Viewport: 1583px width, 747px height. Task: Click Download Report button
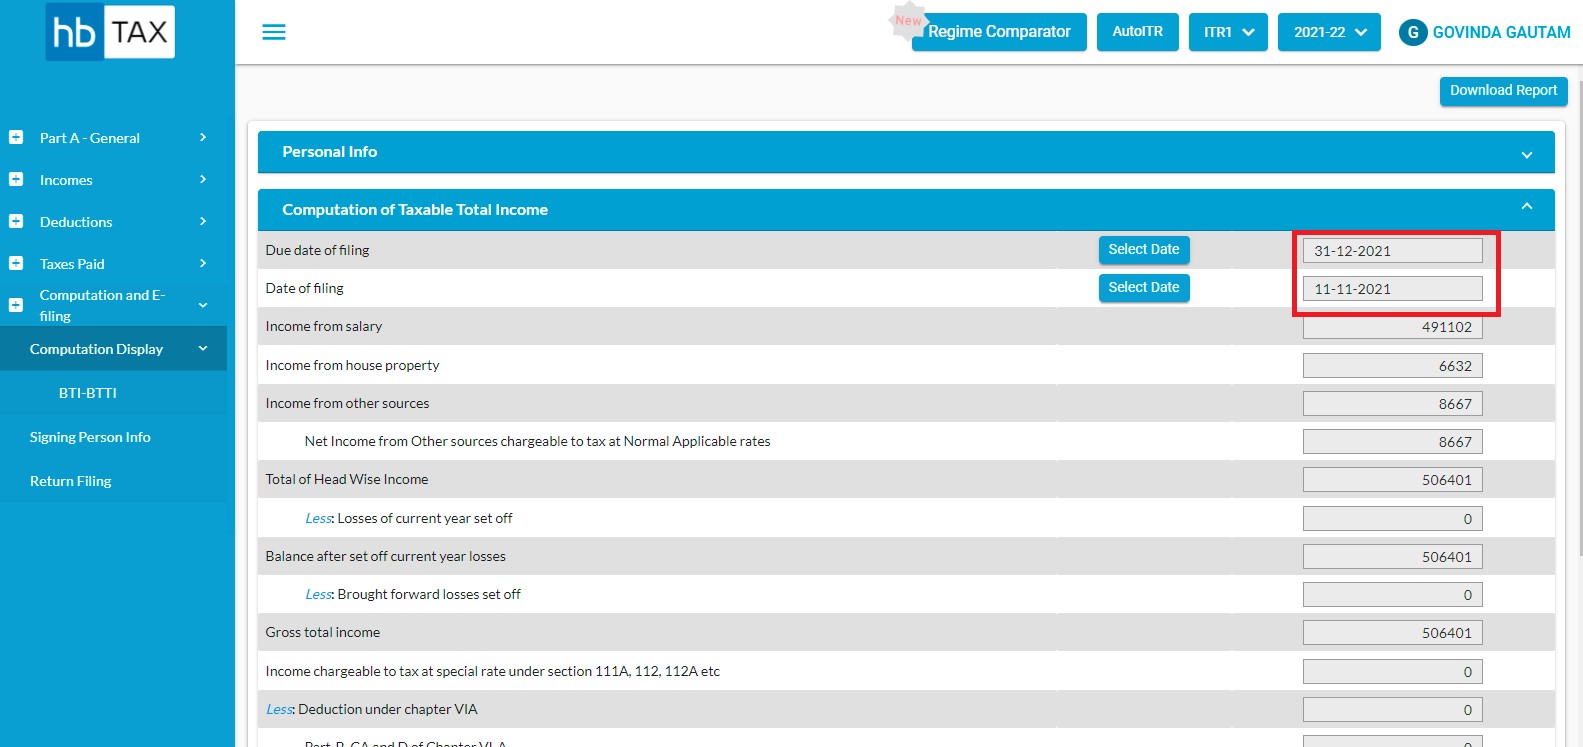[x=1504, y=91]
